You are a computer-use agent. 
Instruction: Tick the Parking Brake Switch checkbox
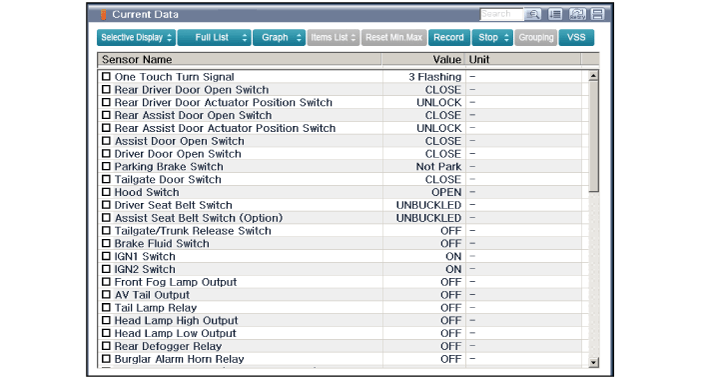106,166
